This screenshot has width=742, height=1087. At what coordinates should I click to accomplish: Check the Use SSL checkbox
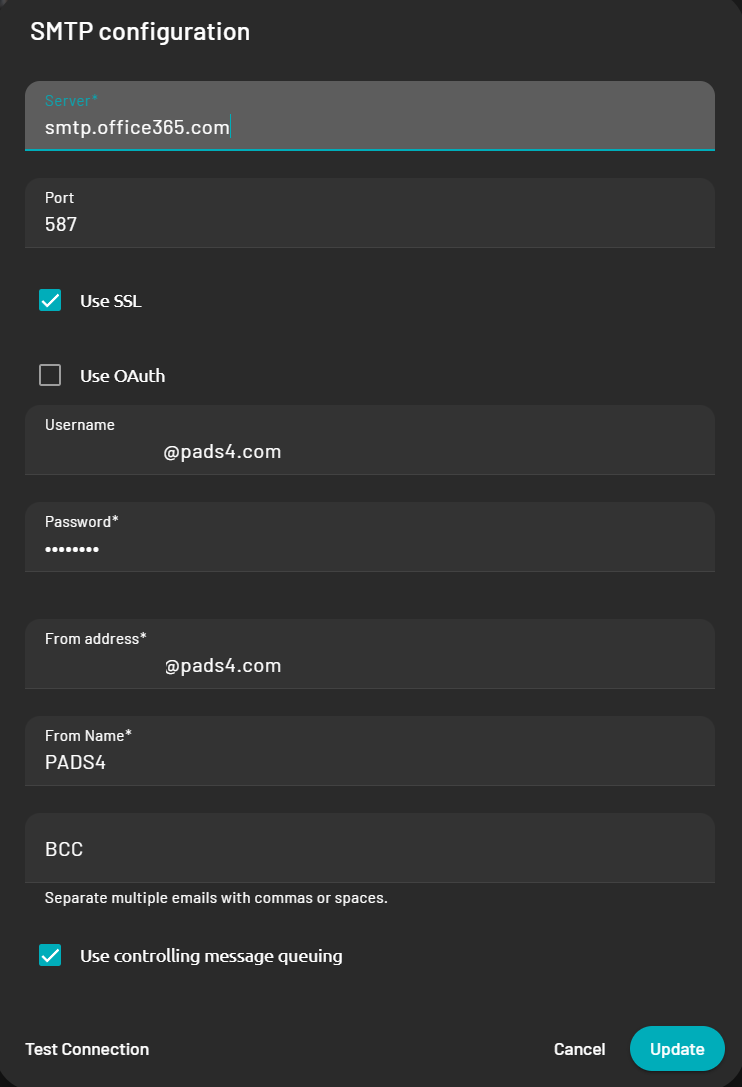click(x=50, y=299)
